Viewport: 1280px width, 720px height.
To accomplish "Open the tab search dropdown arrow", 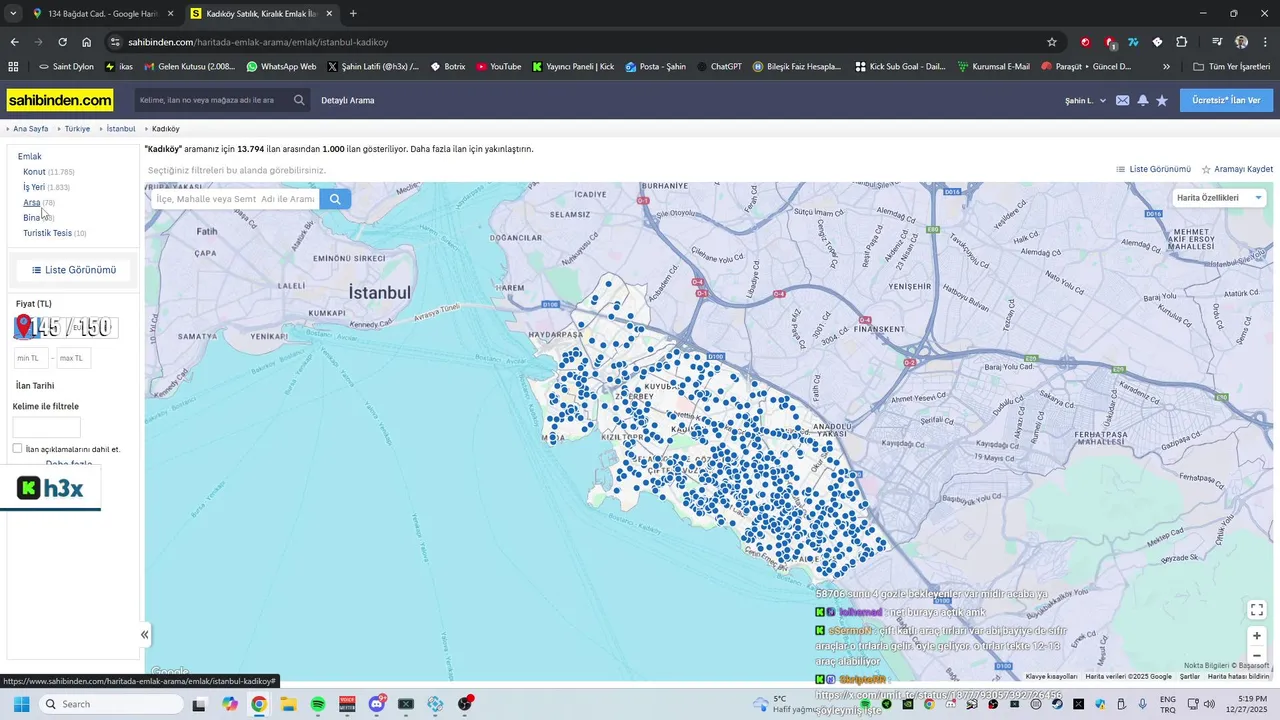I will 13,14.
